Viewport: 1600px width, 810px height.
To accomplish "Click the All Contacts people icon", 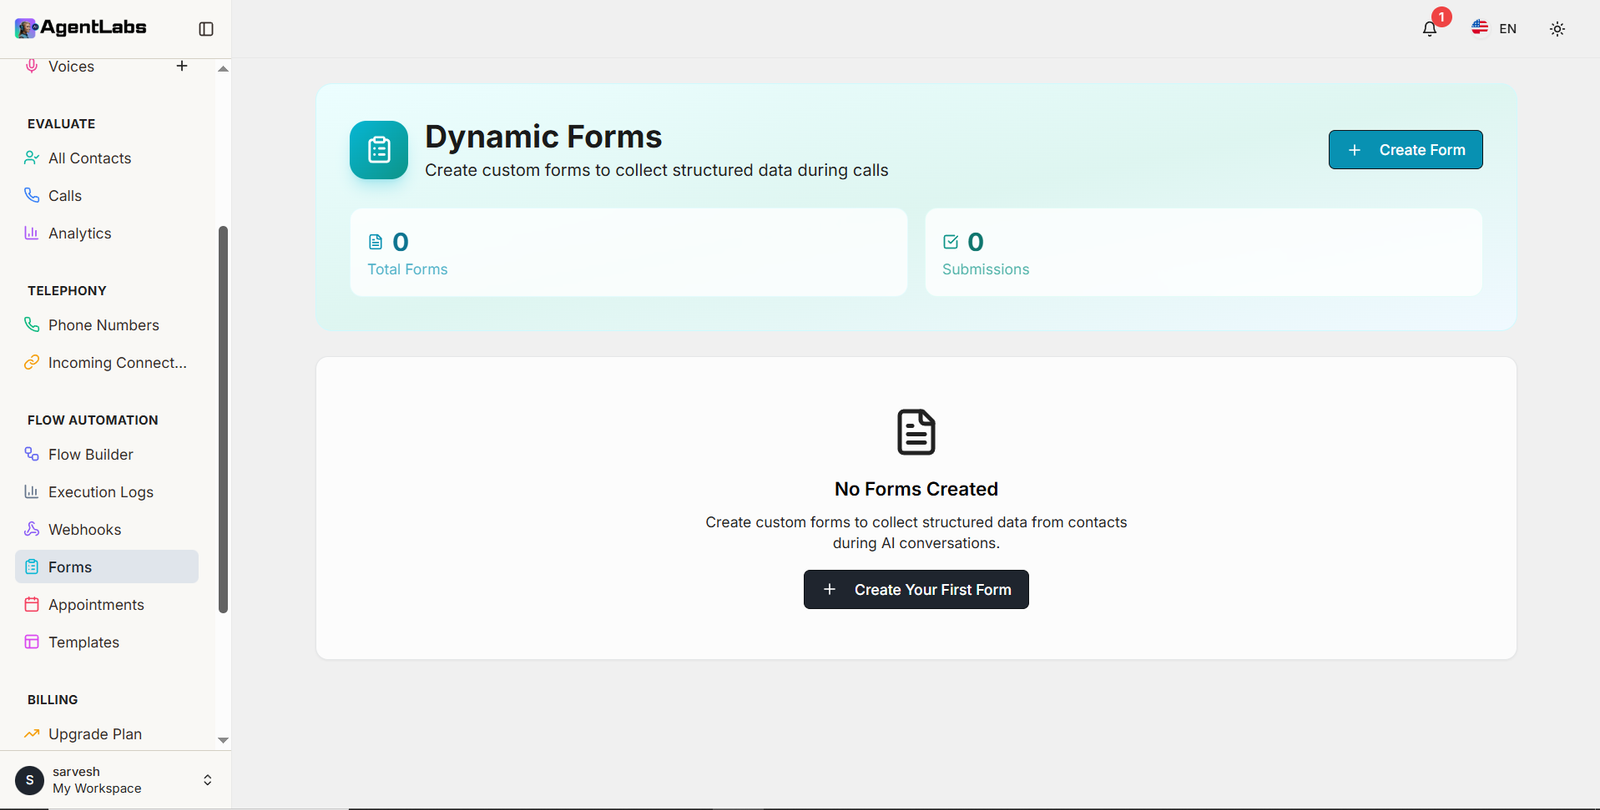I will point(32,158).
